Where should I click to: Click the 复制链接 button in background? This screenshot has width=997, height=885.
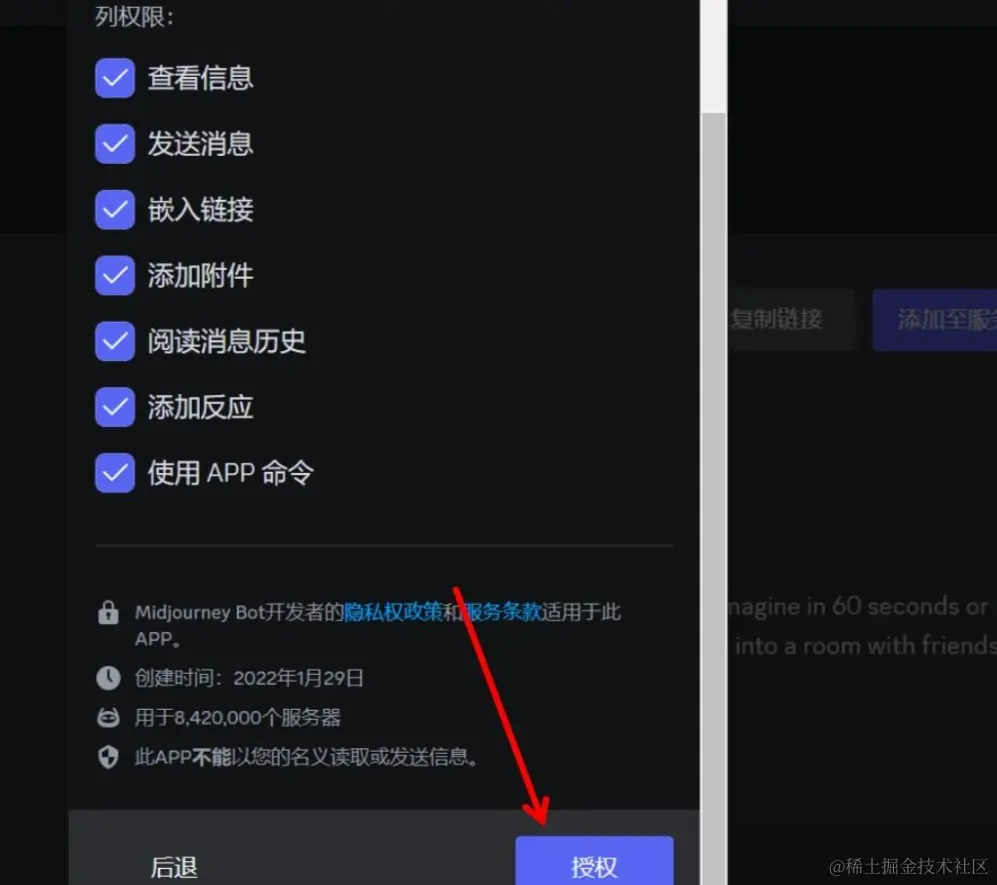(x=778, y=319)
